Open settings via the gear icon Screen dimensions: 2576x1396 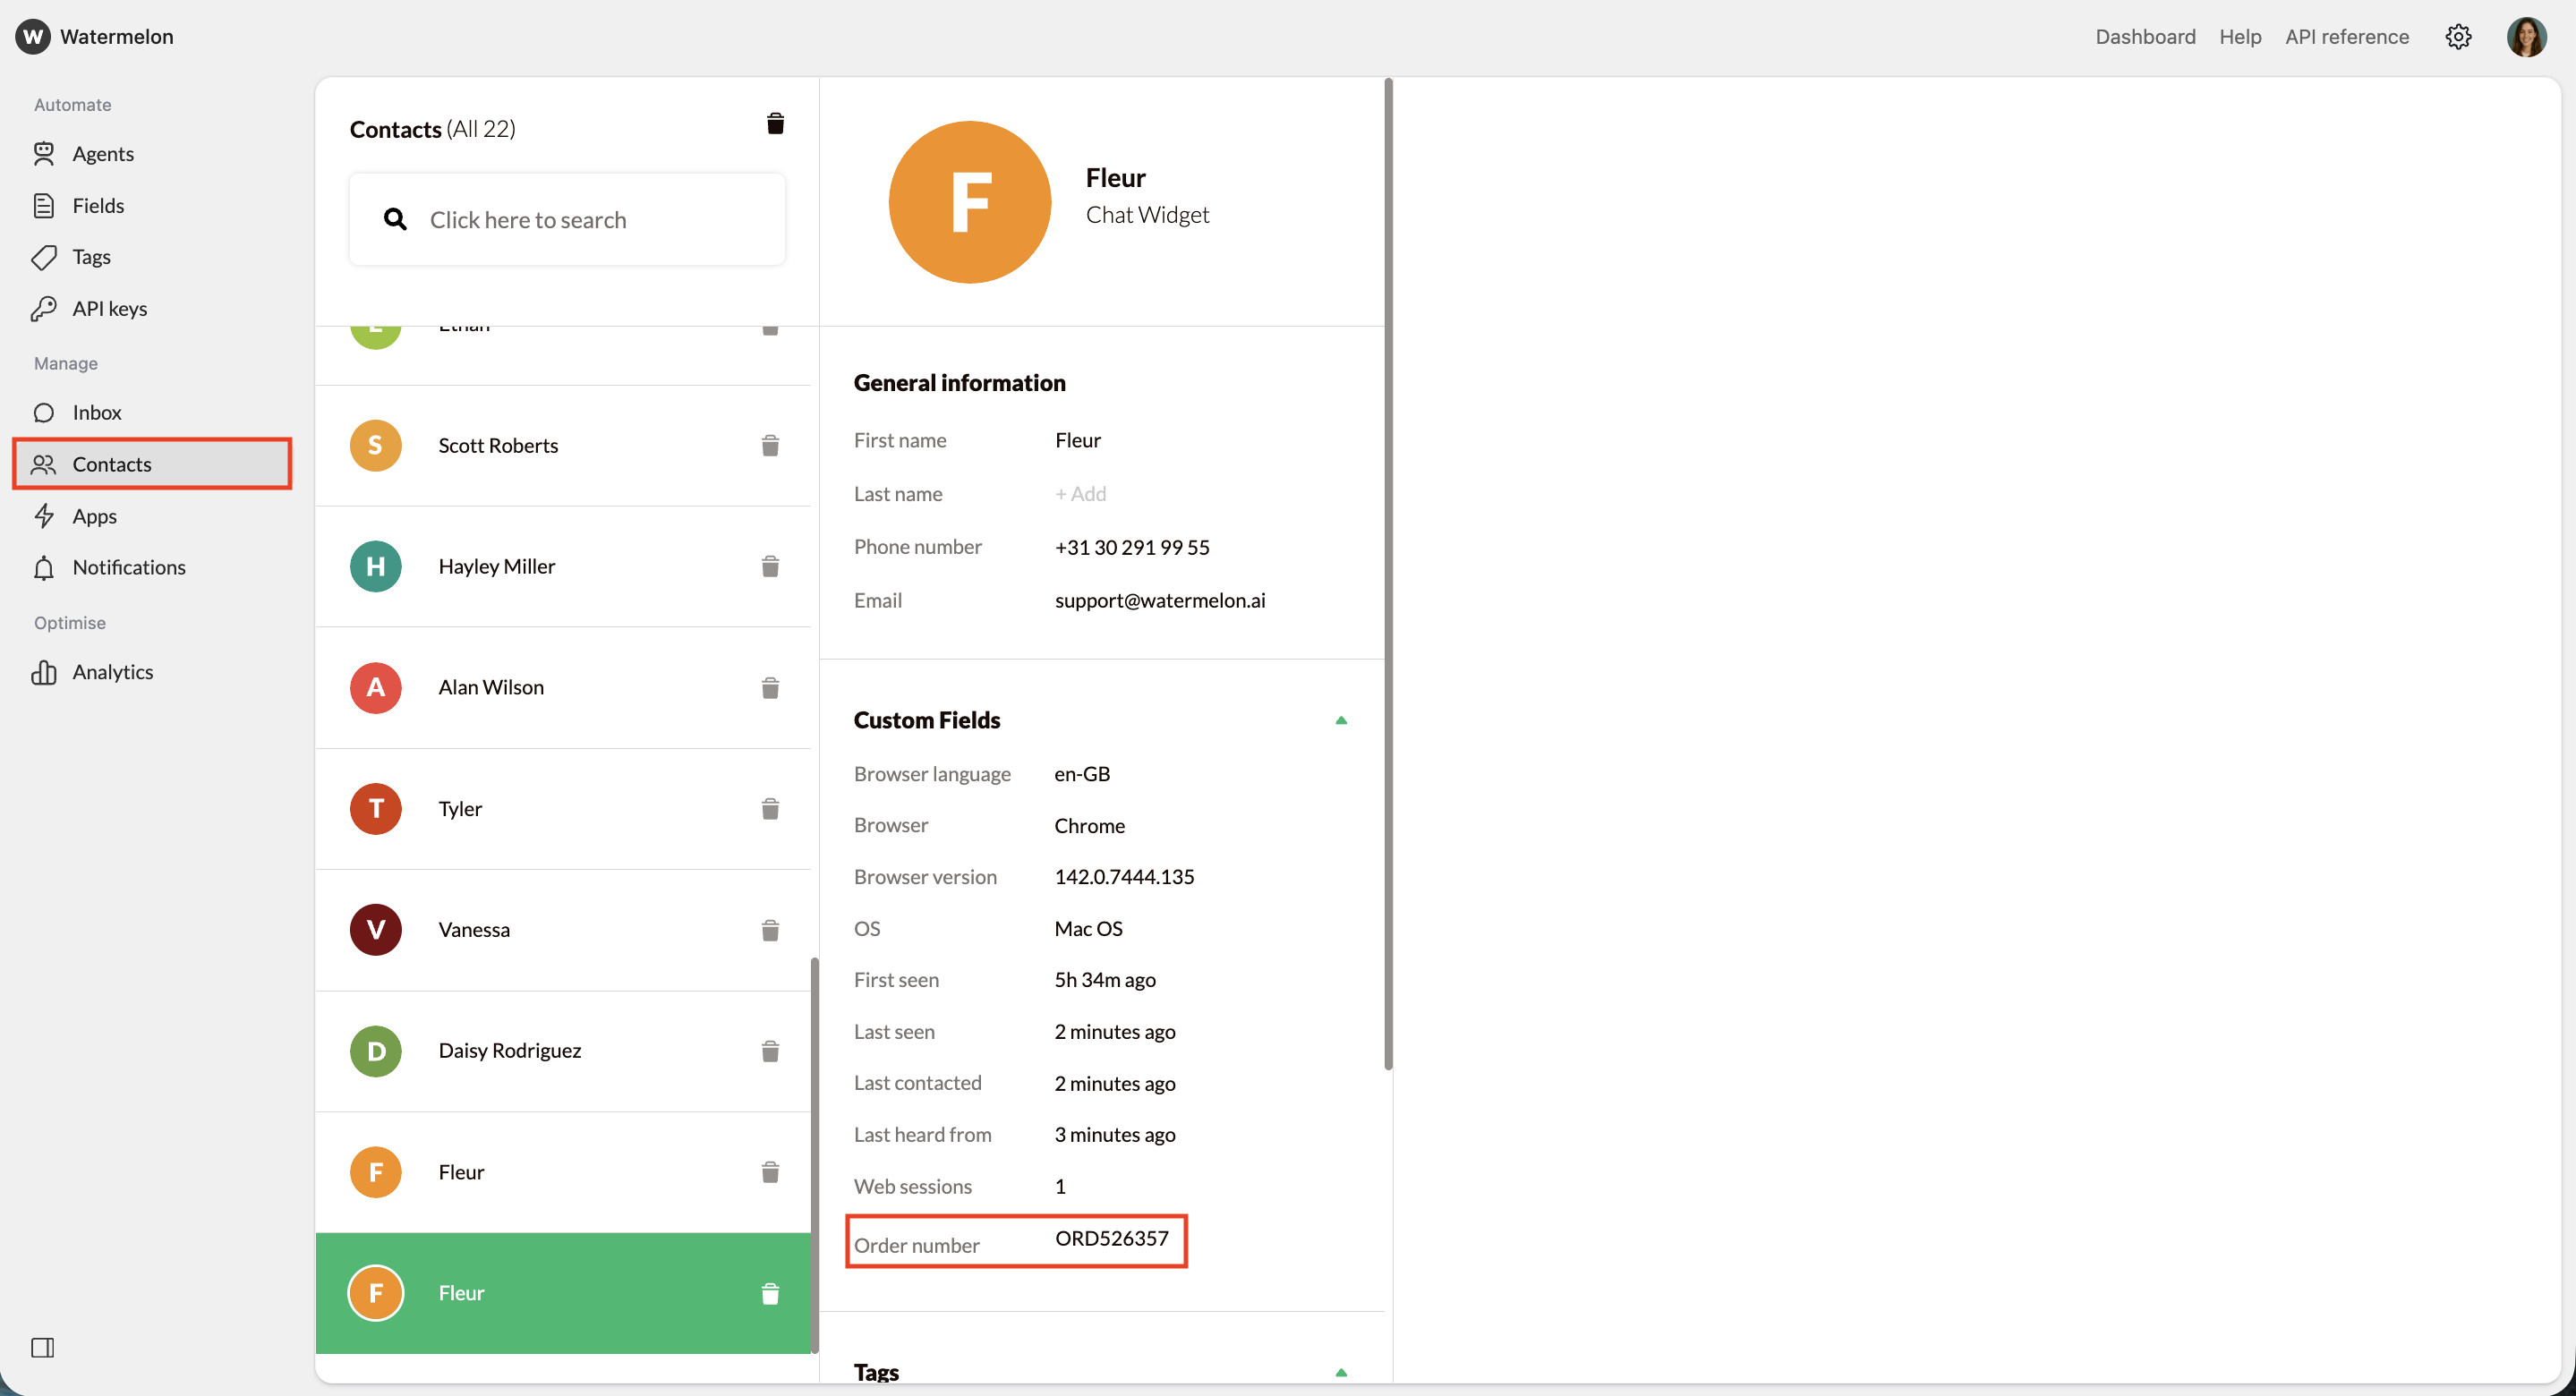click(x=2458, y=36)
